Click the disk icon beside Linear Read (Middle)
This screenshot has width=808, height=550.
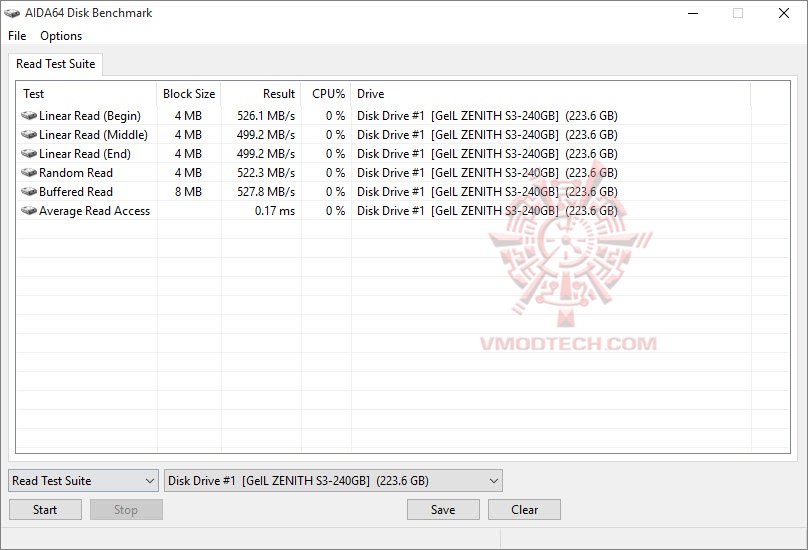point(29,135)
